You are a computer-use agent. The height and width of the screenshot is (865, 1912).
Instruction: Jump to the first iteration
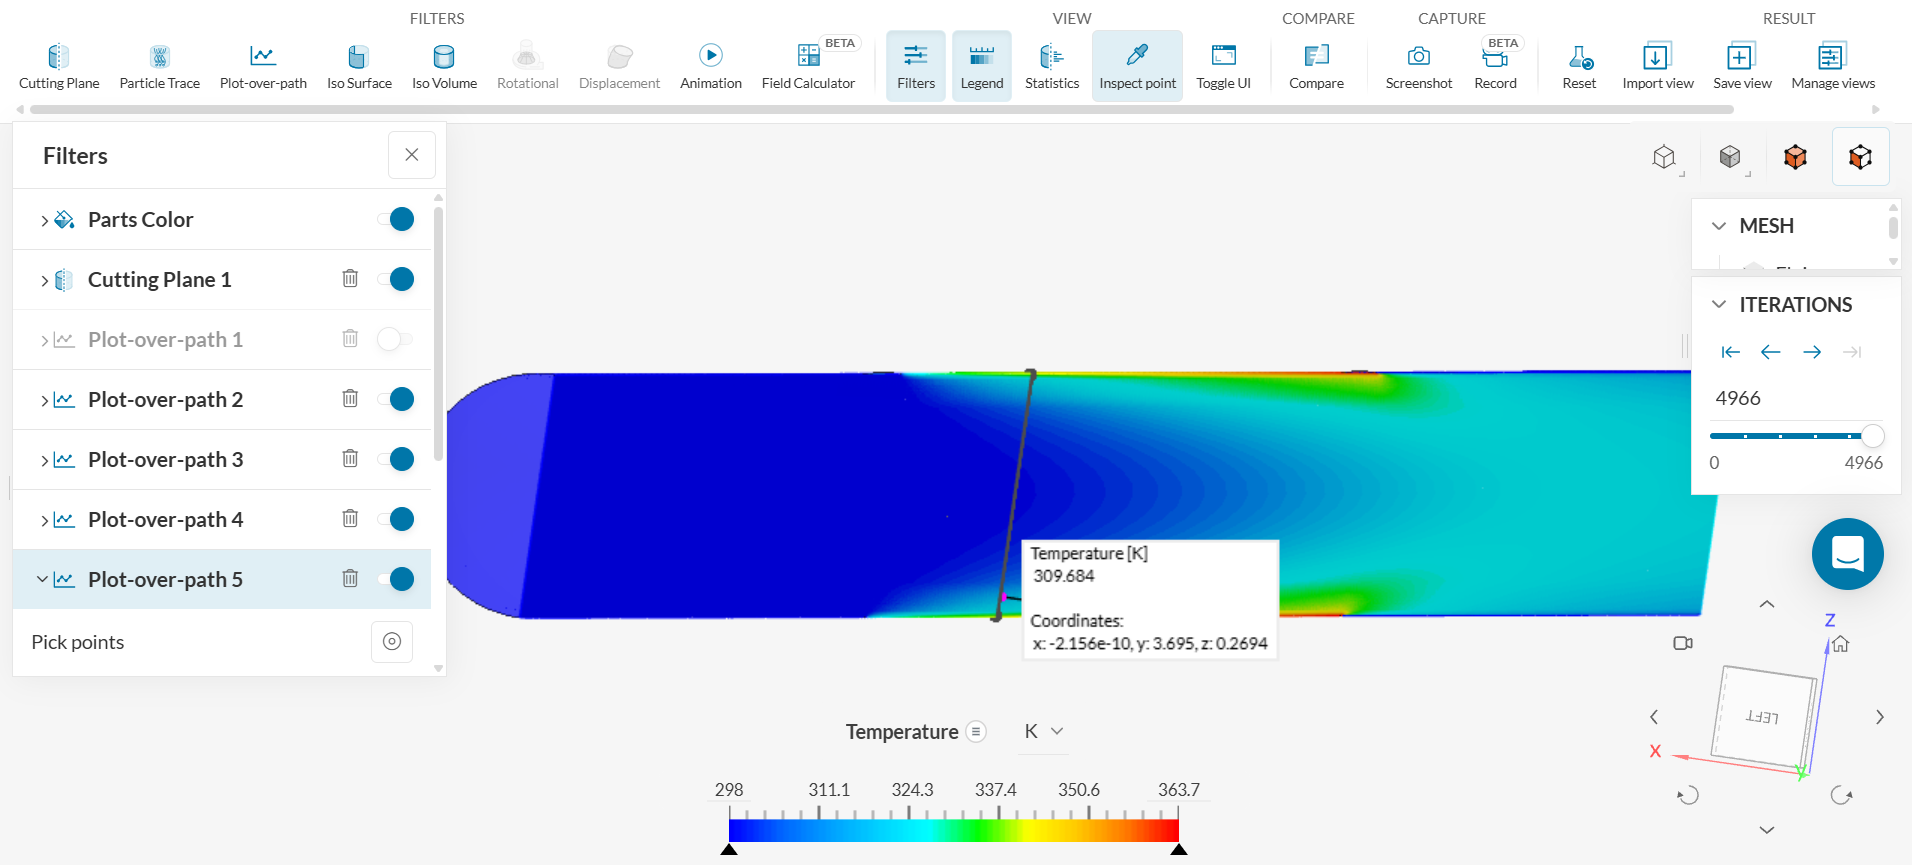(1730, 352)
